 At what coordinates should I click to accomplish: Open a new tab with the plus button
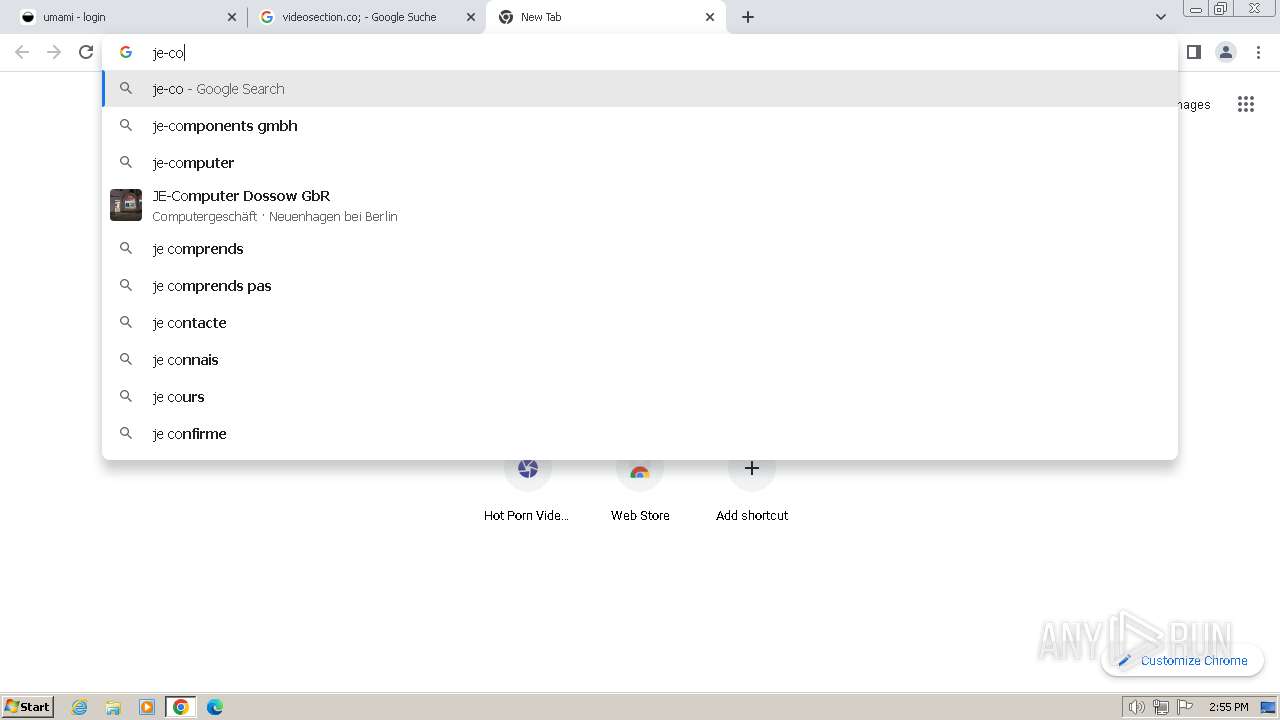[748, 17]
